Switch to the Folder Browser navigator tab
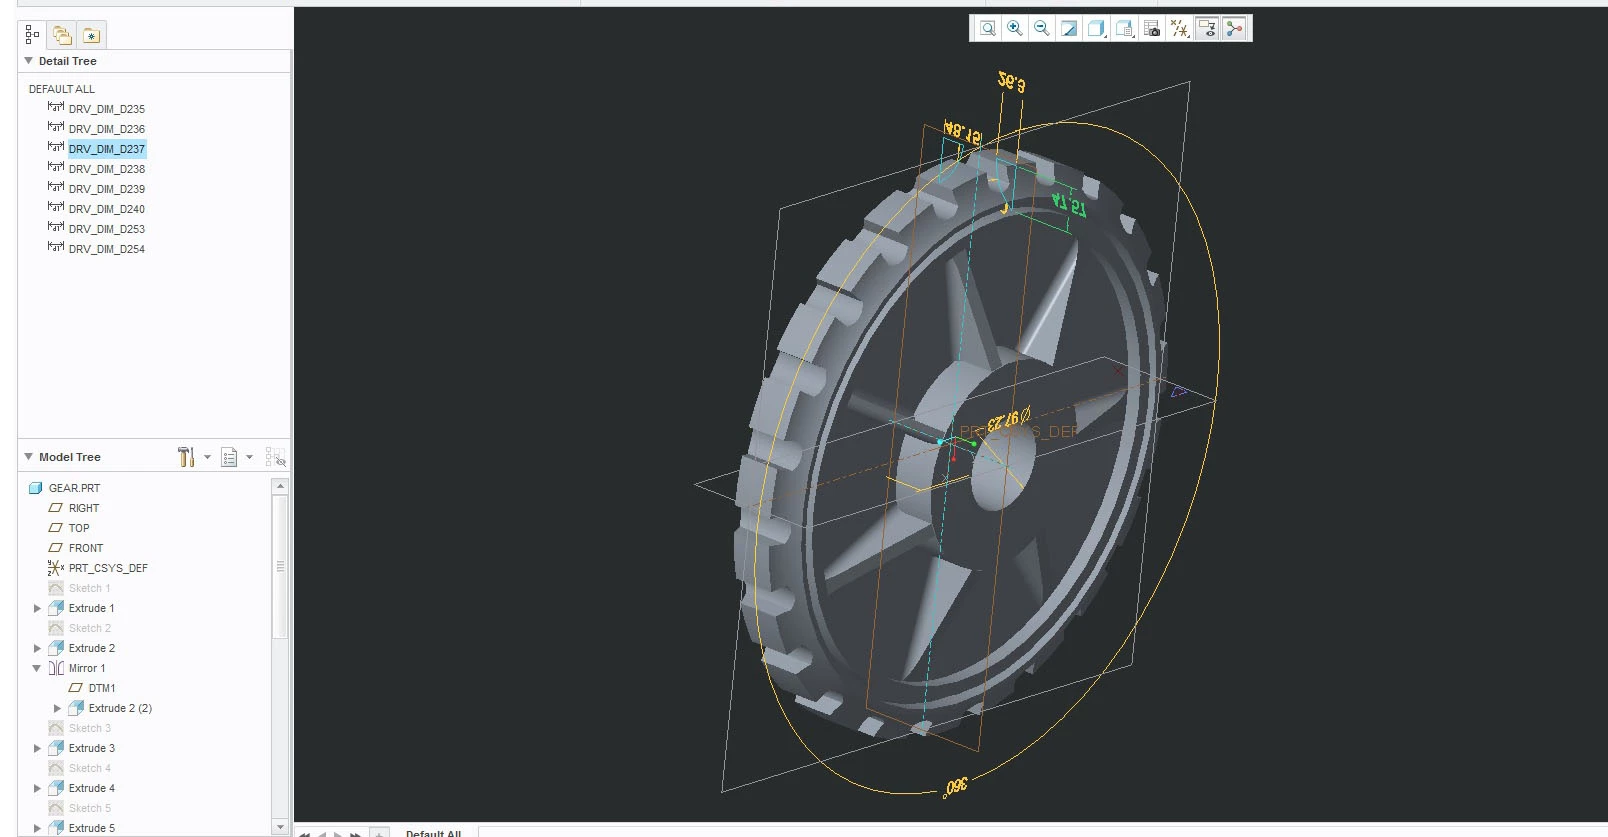This screenshot has height=837, width=1608. point(62,36)
